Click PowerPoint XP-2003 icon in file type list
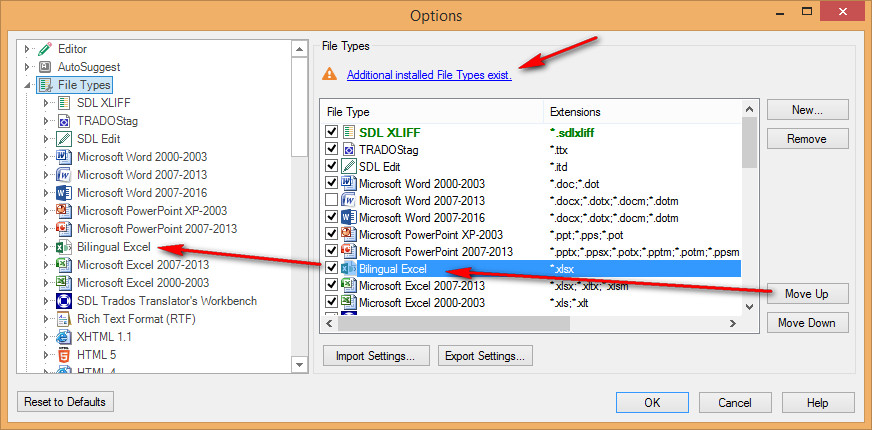This screenshot has width=872, height=430. click(349, 234)
